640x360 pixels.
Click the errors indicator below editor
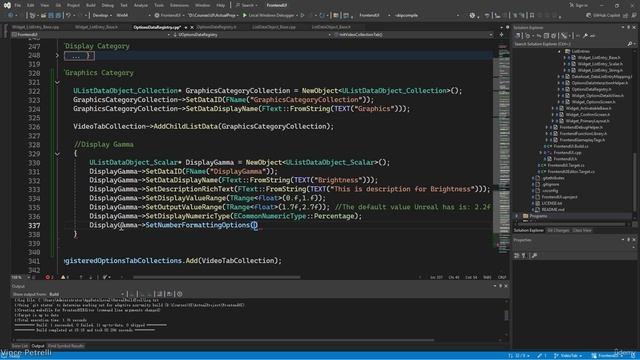click(49, 278)
